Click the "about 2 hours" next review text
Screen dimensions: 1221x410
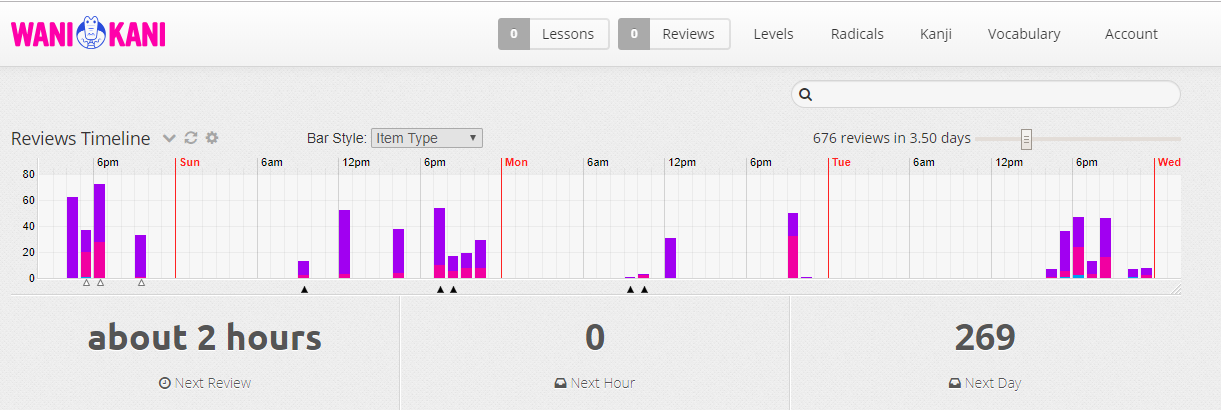[205, 338]
